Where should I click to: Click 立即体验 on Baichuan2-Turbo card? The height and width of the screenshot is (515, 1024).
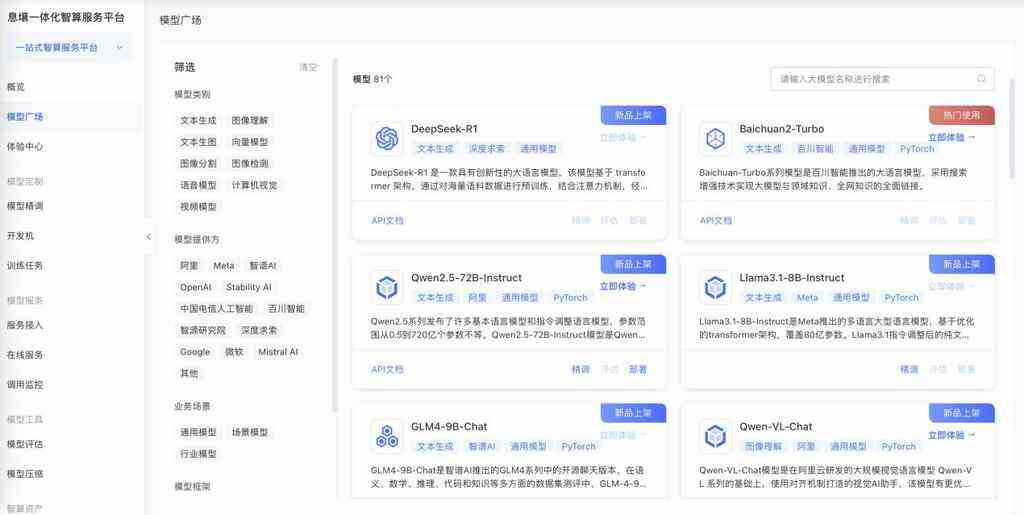point(952,138)
